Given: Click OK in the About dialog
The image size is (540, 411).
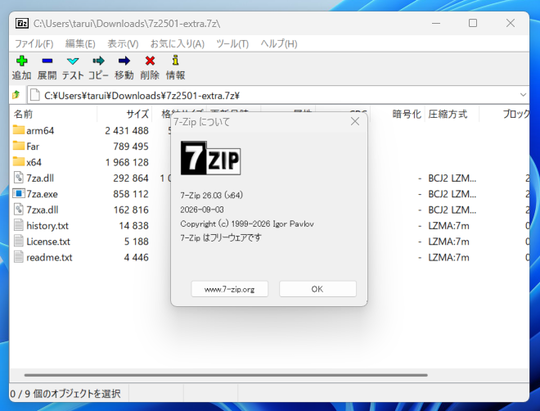Looking at the screenshot, I should tap(318, 289).
